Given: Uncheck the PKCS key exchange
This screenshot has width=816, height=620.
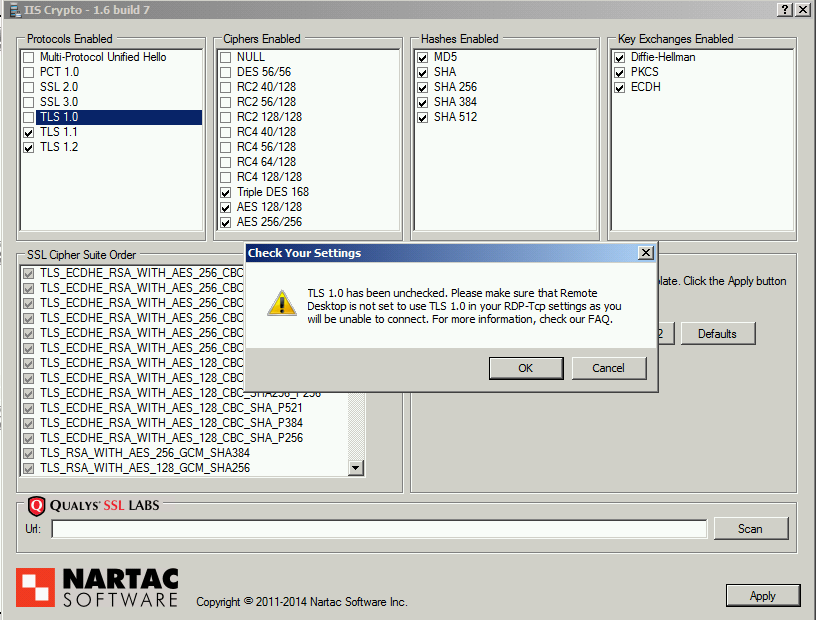Looking at the screenshot, I should click(619, 72).
